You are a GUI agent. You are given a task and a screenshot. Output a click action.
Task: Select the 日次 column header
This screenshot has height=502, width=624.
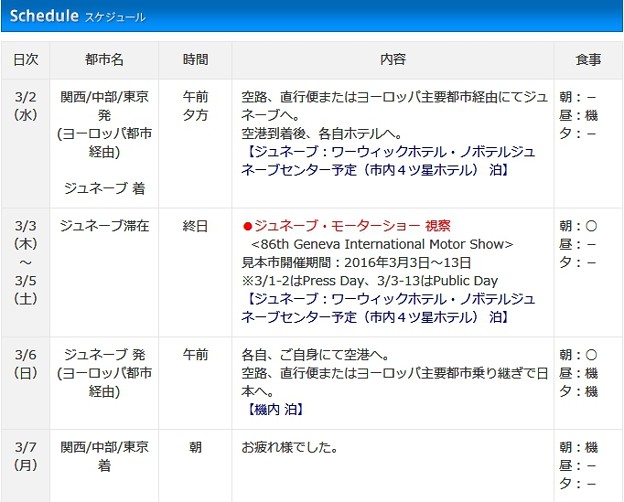tap(25, 60)
